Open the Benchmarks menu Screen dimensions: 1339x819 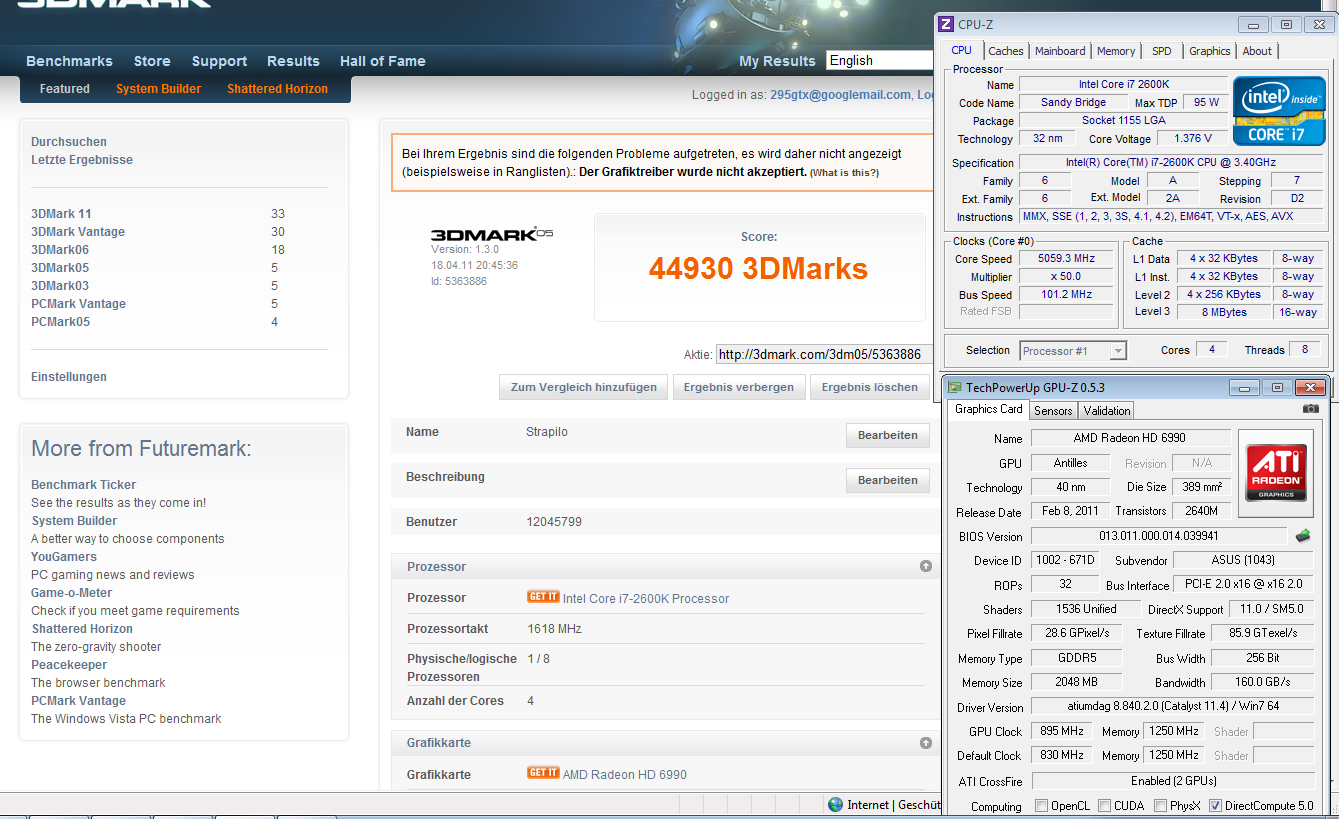(x=69, y=61)
